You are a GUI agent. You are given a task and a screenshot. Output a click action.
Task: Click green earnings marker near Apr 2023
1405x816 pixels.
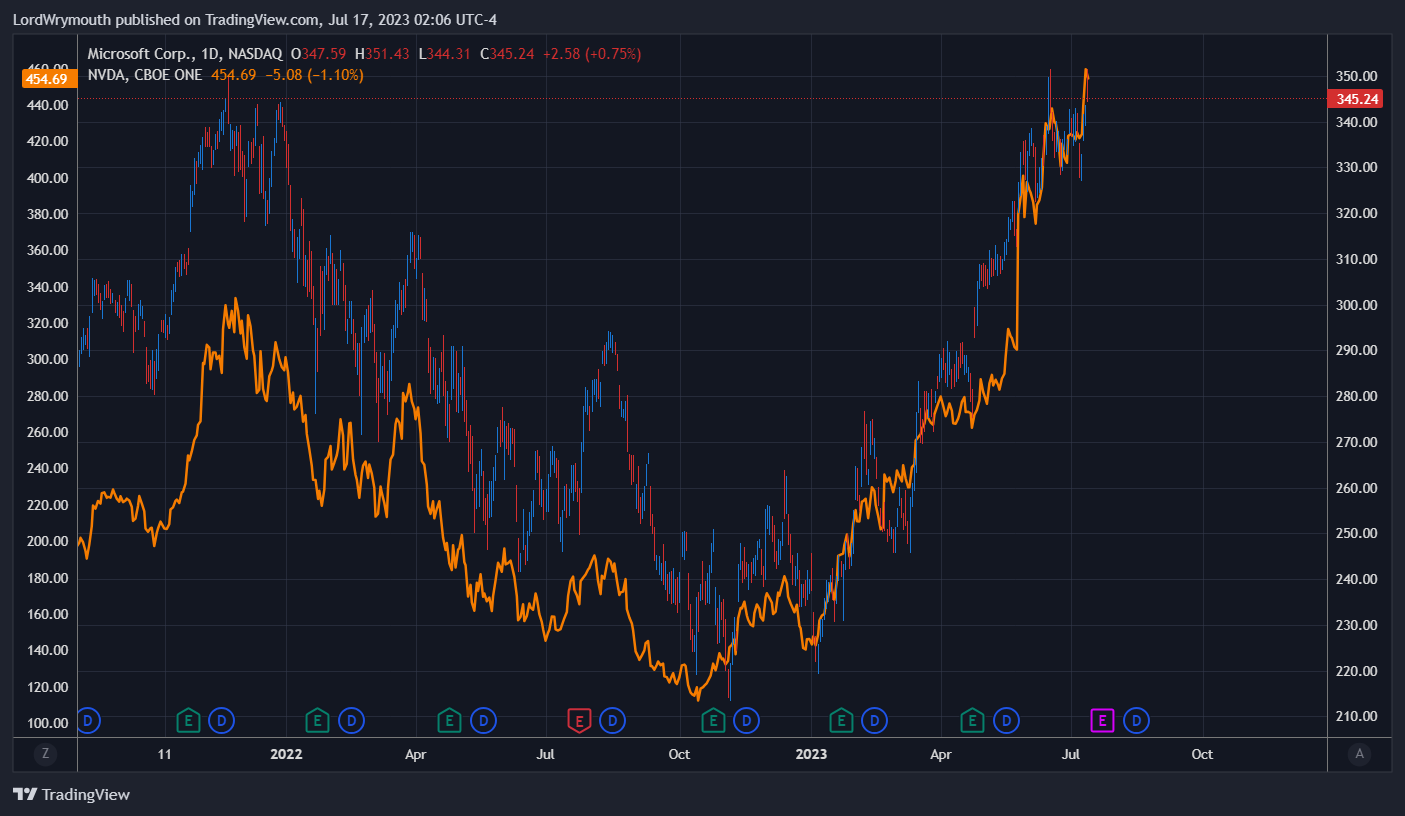[x=972, y=719]
